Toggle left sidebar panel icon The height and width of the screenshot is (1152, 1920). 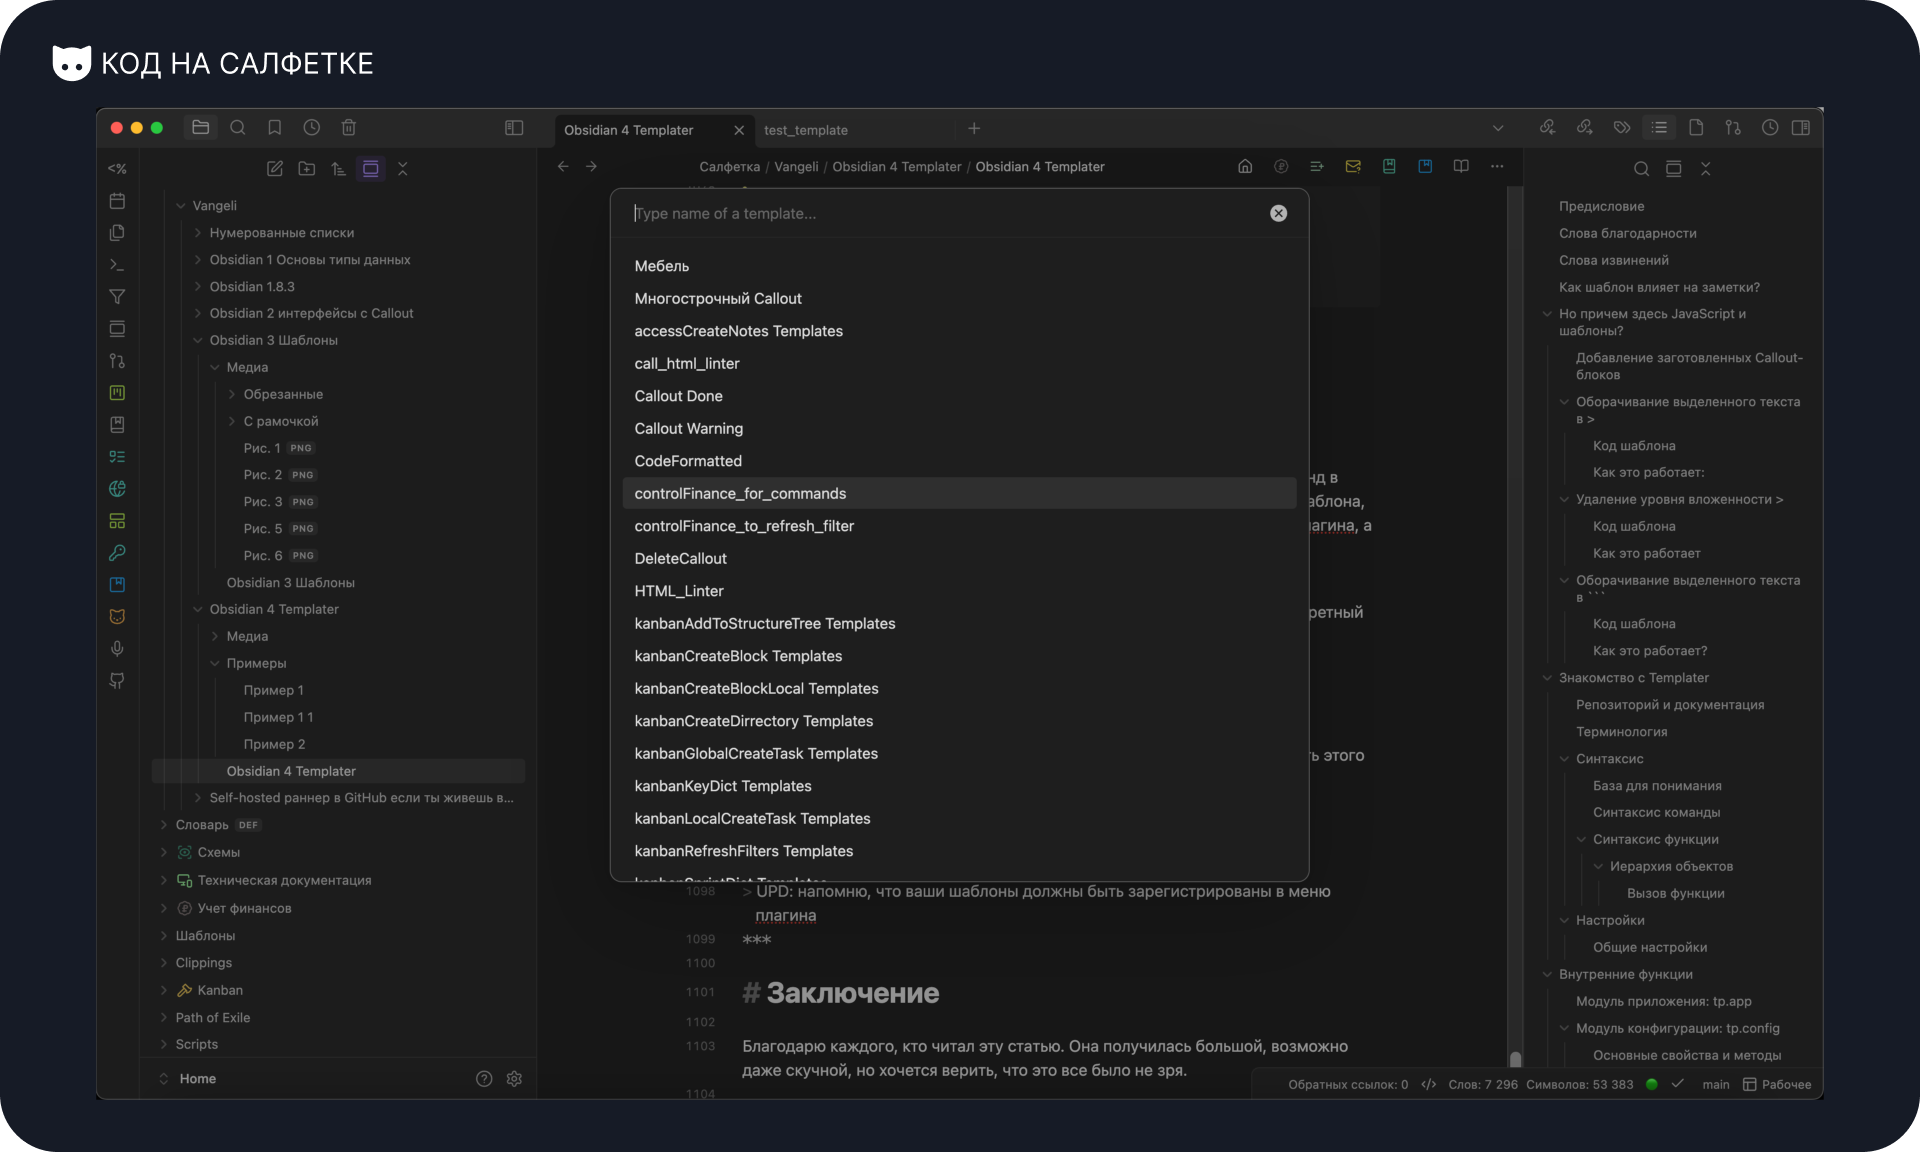(x=514, y=128)
